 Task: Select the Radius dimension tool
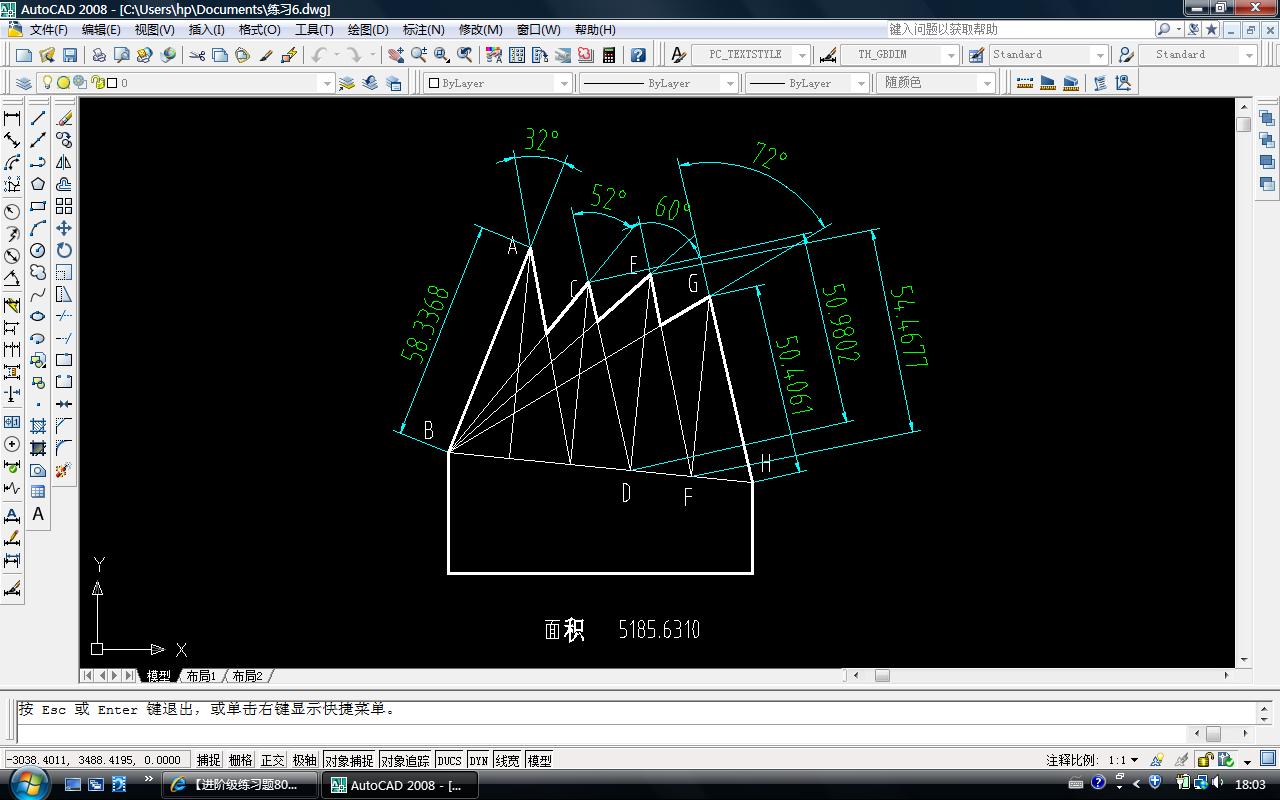click(x=12, y=212)
